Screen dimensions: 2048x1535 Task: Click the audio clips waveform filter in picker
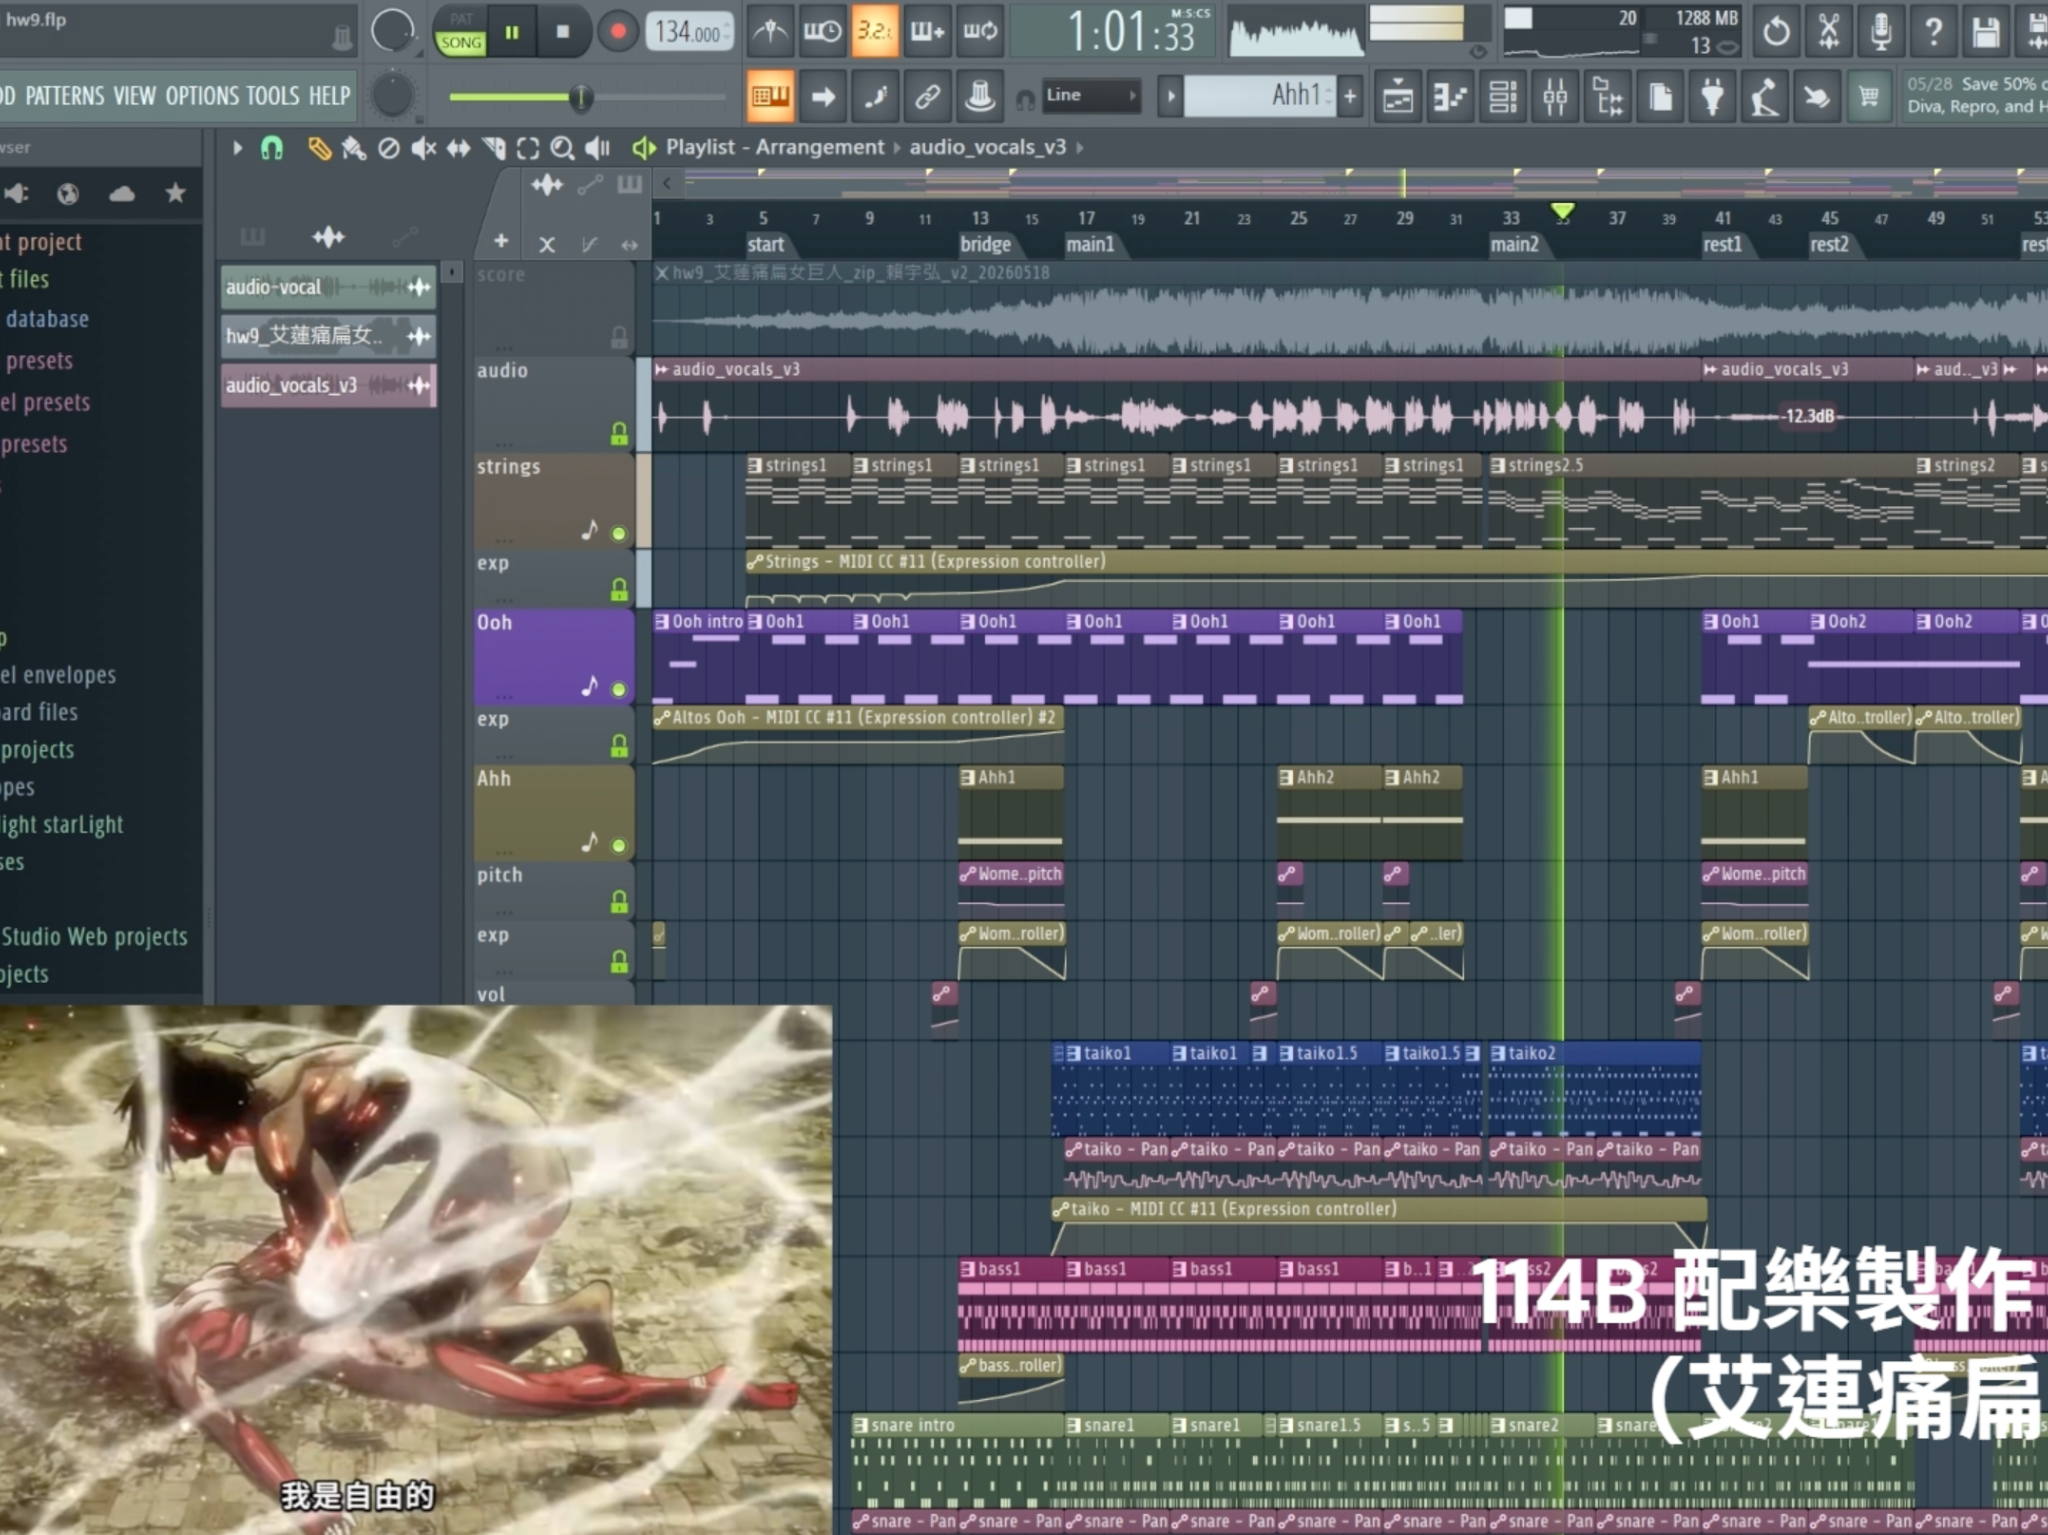pos(328,237)
